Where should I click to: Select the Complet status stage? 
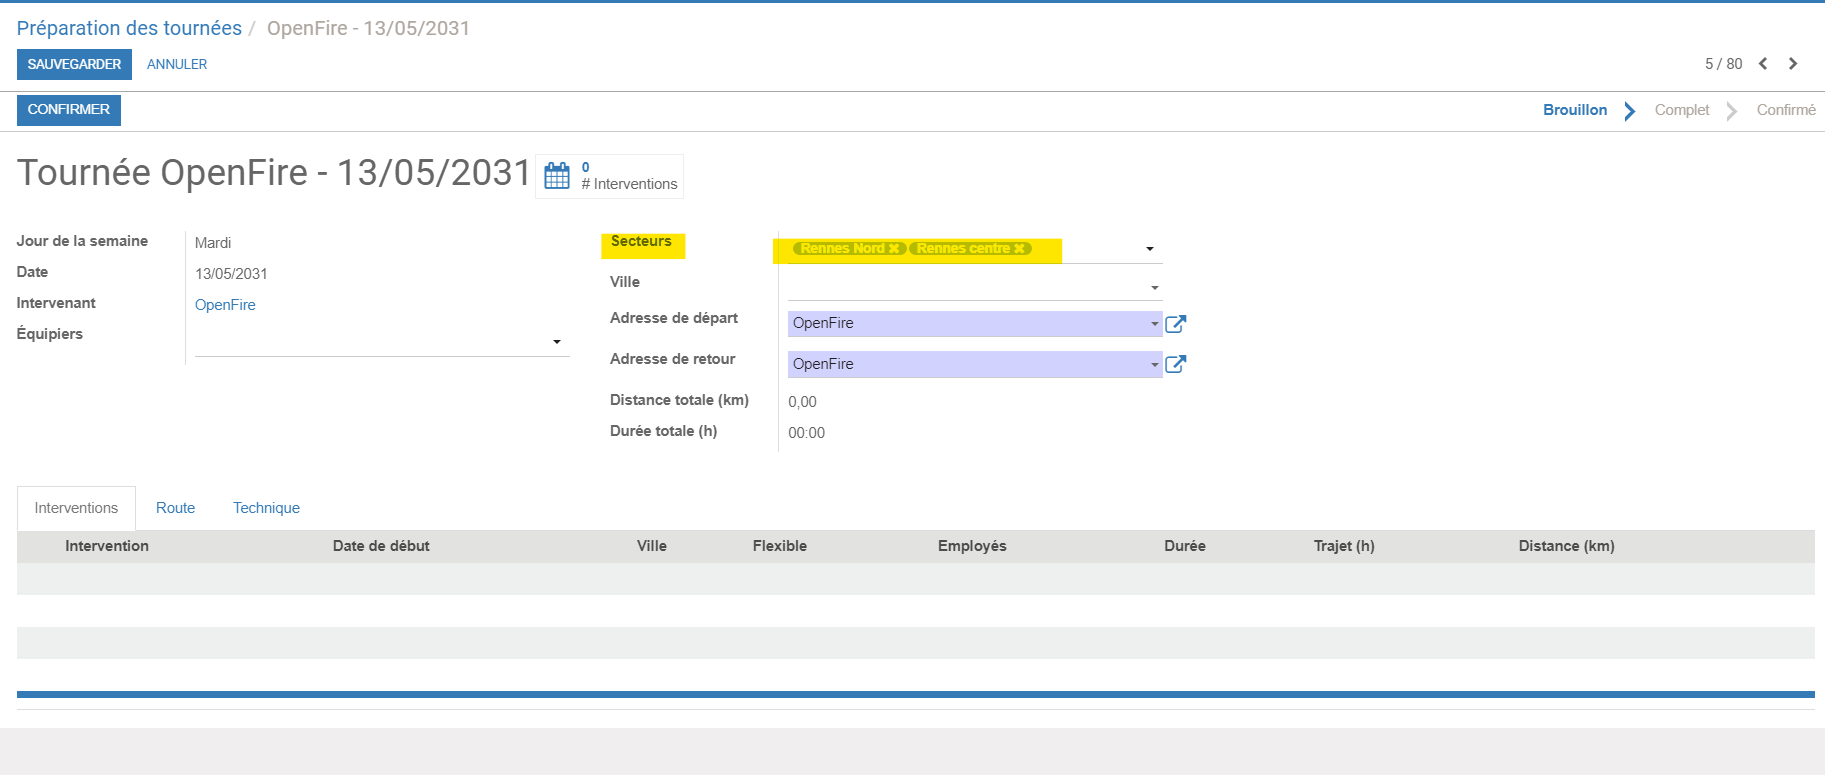[x=1682, y=110]
